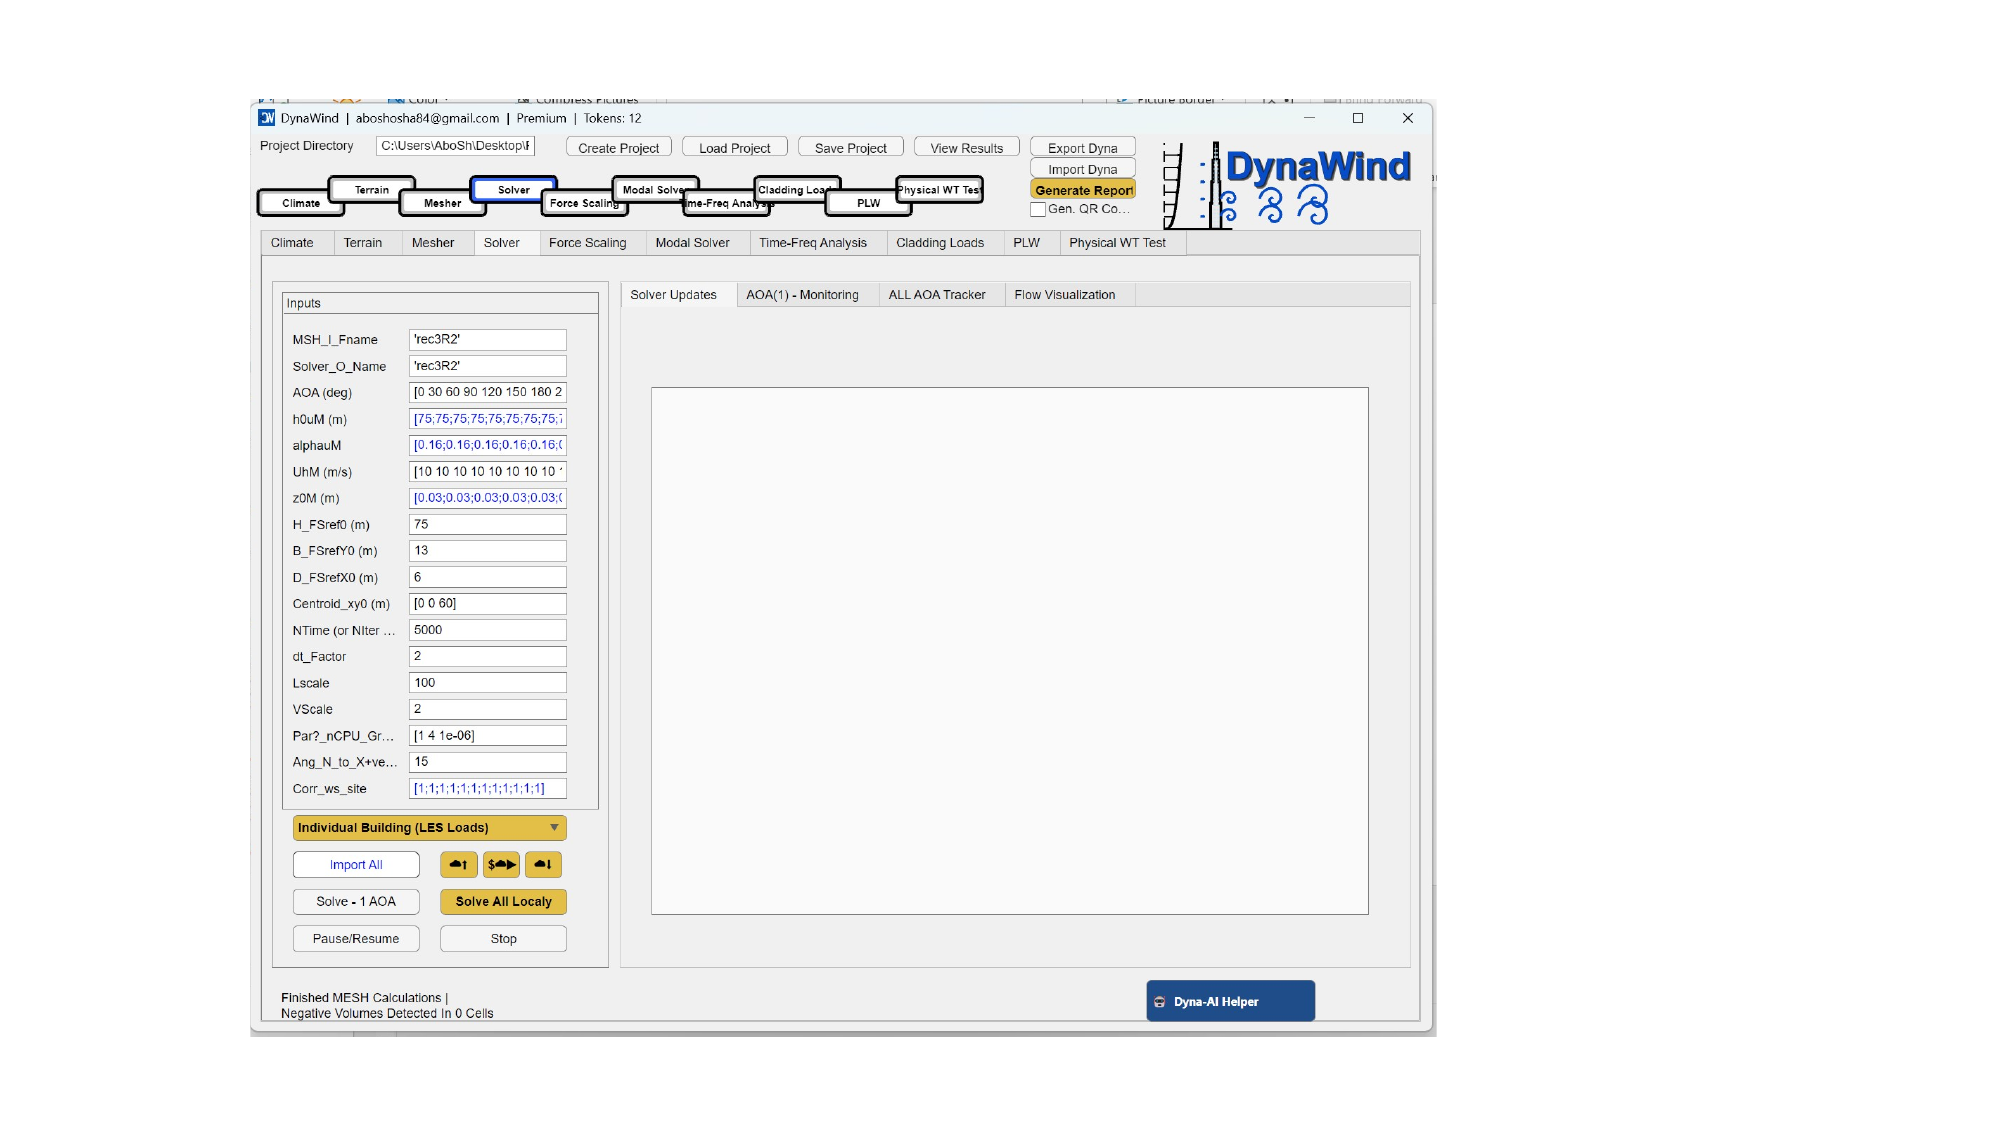Screen dimensions: 2001x1125
Task: Open the Dyna-AI Helper robot assistant
Action: 1230,1001
